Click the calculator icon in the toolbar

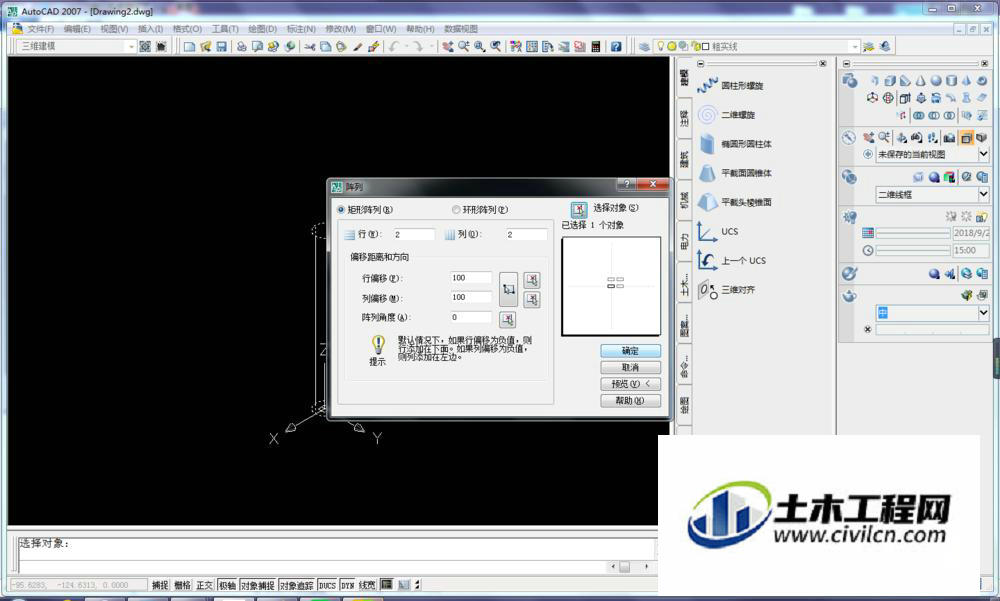(x=596, y=47)
